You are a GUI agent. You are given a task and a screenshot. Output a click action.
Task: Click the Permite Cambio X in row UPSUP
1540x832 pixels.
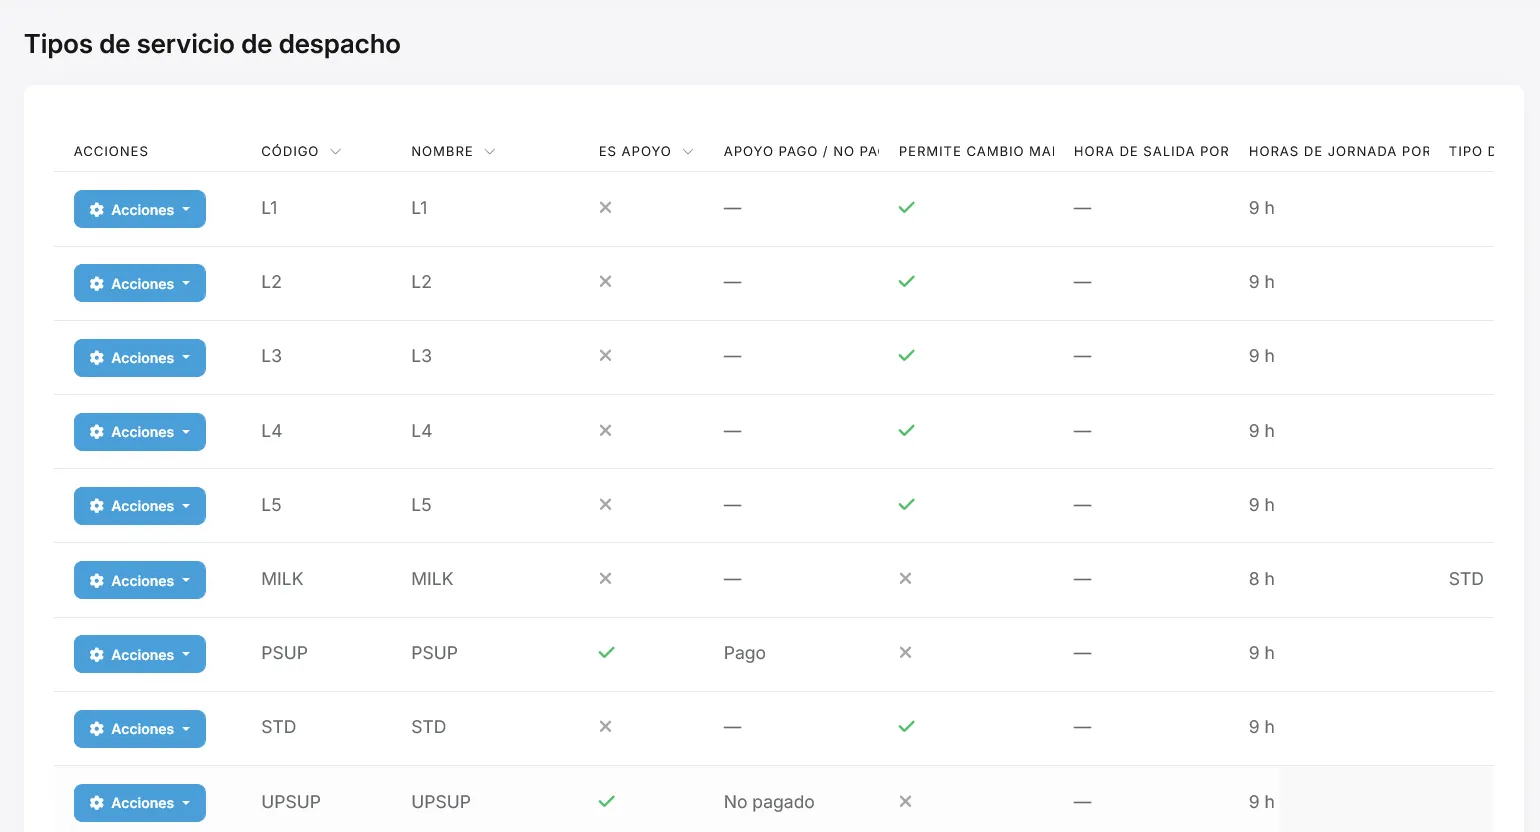point(905,802)
